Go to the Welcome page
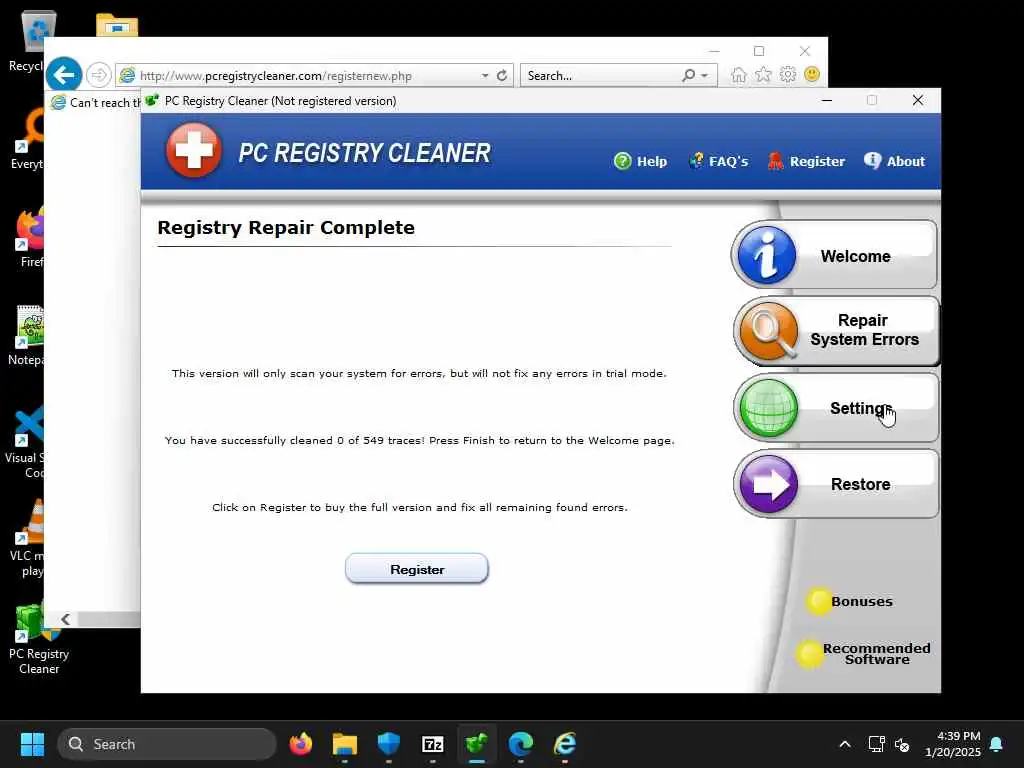Image resolution: width=1024 pixels, height=768 pixels. [834, 255]
